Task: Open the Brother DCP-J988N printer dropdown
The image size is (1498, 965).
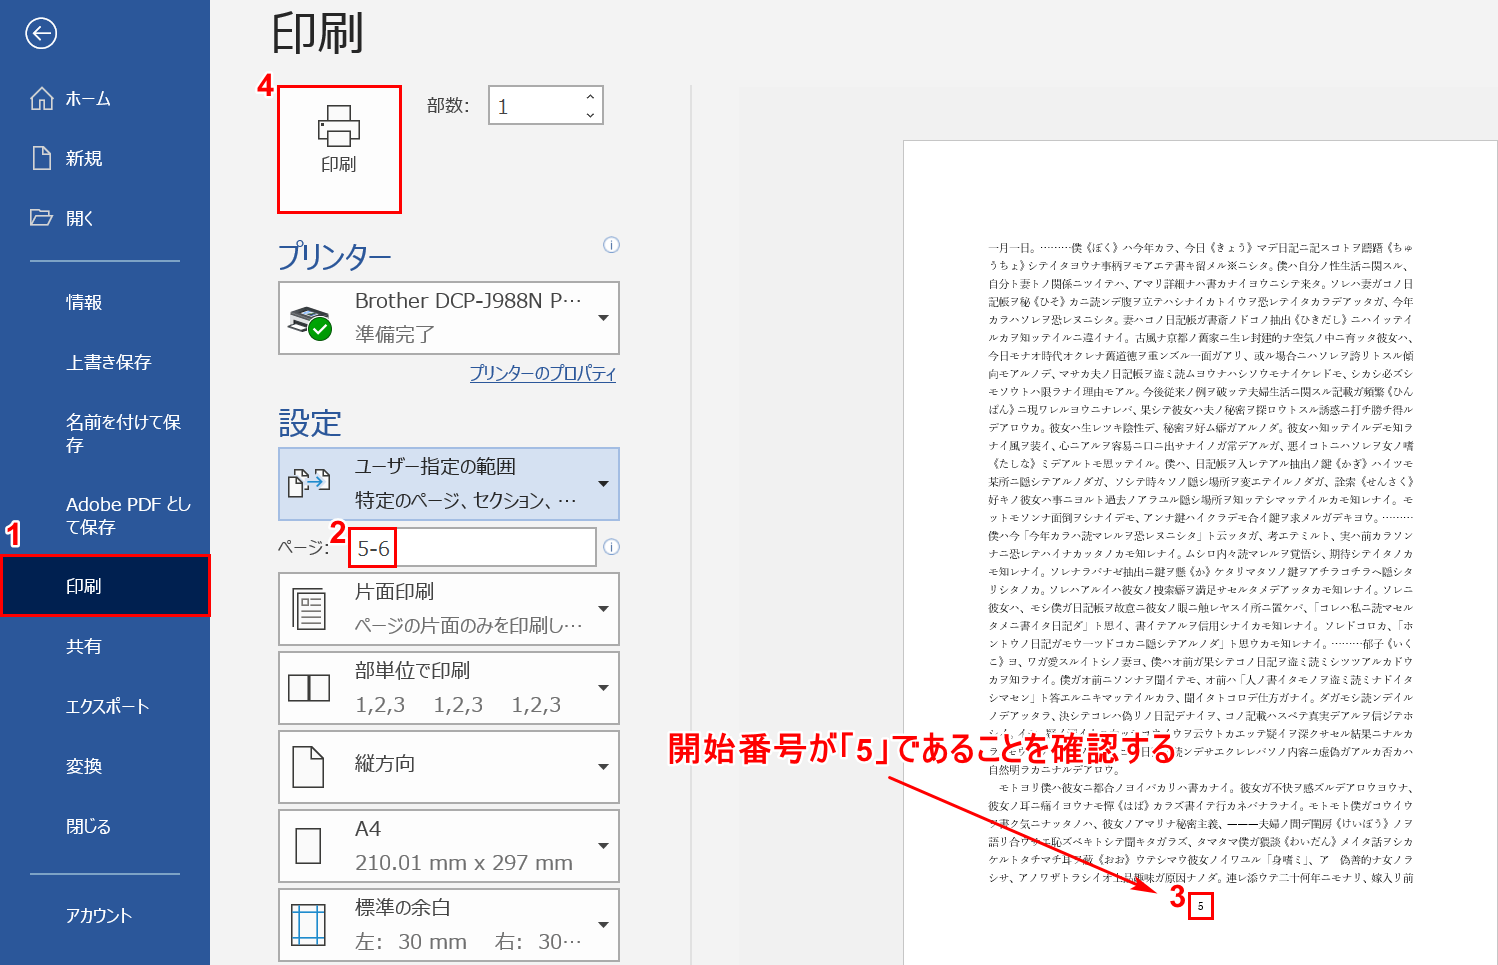Action: pyautogui.click(x=603, y=318)
